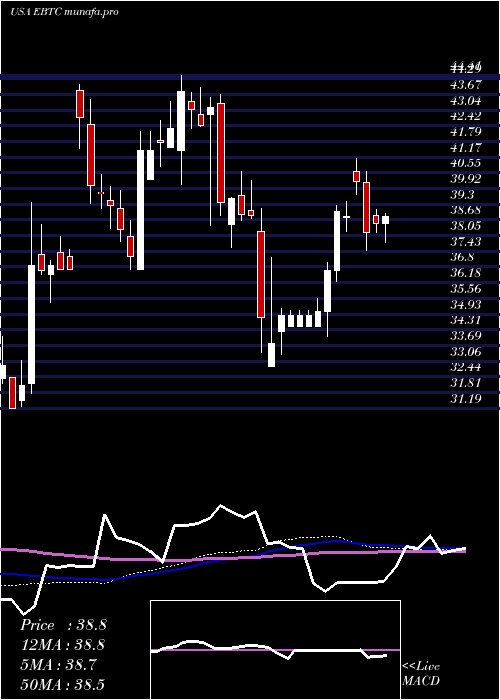Select the 31.19 price axis label
The height and width of the screenshot is (700, 500).
466,399
